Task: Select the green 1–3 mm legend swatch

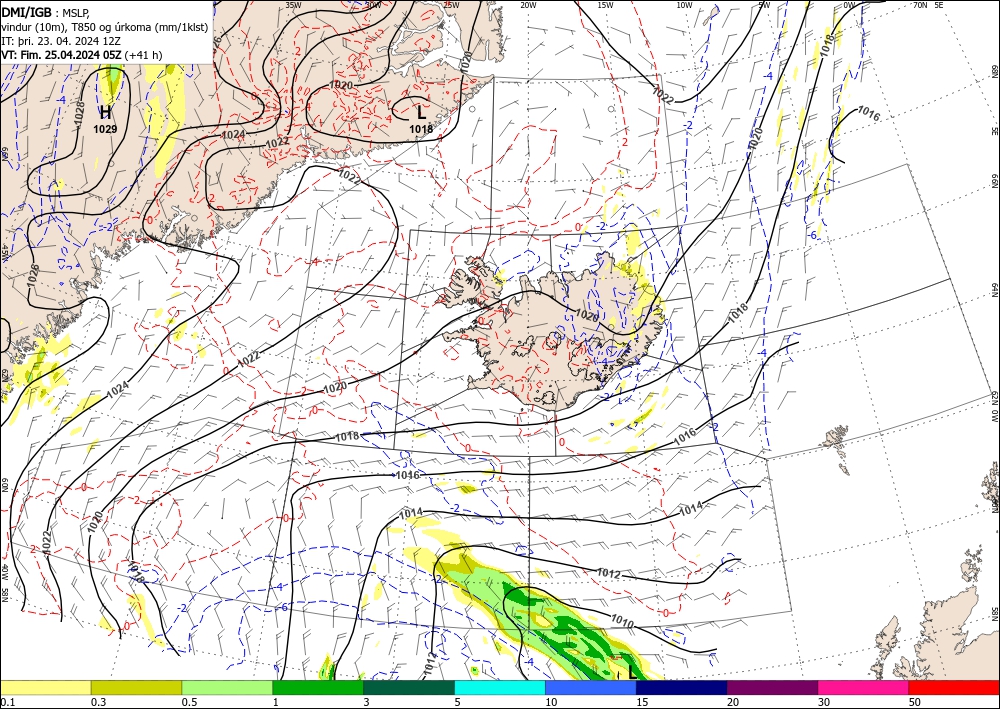Action: [x=318, y=687]
